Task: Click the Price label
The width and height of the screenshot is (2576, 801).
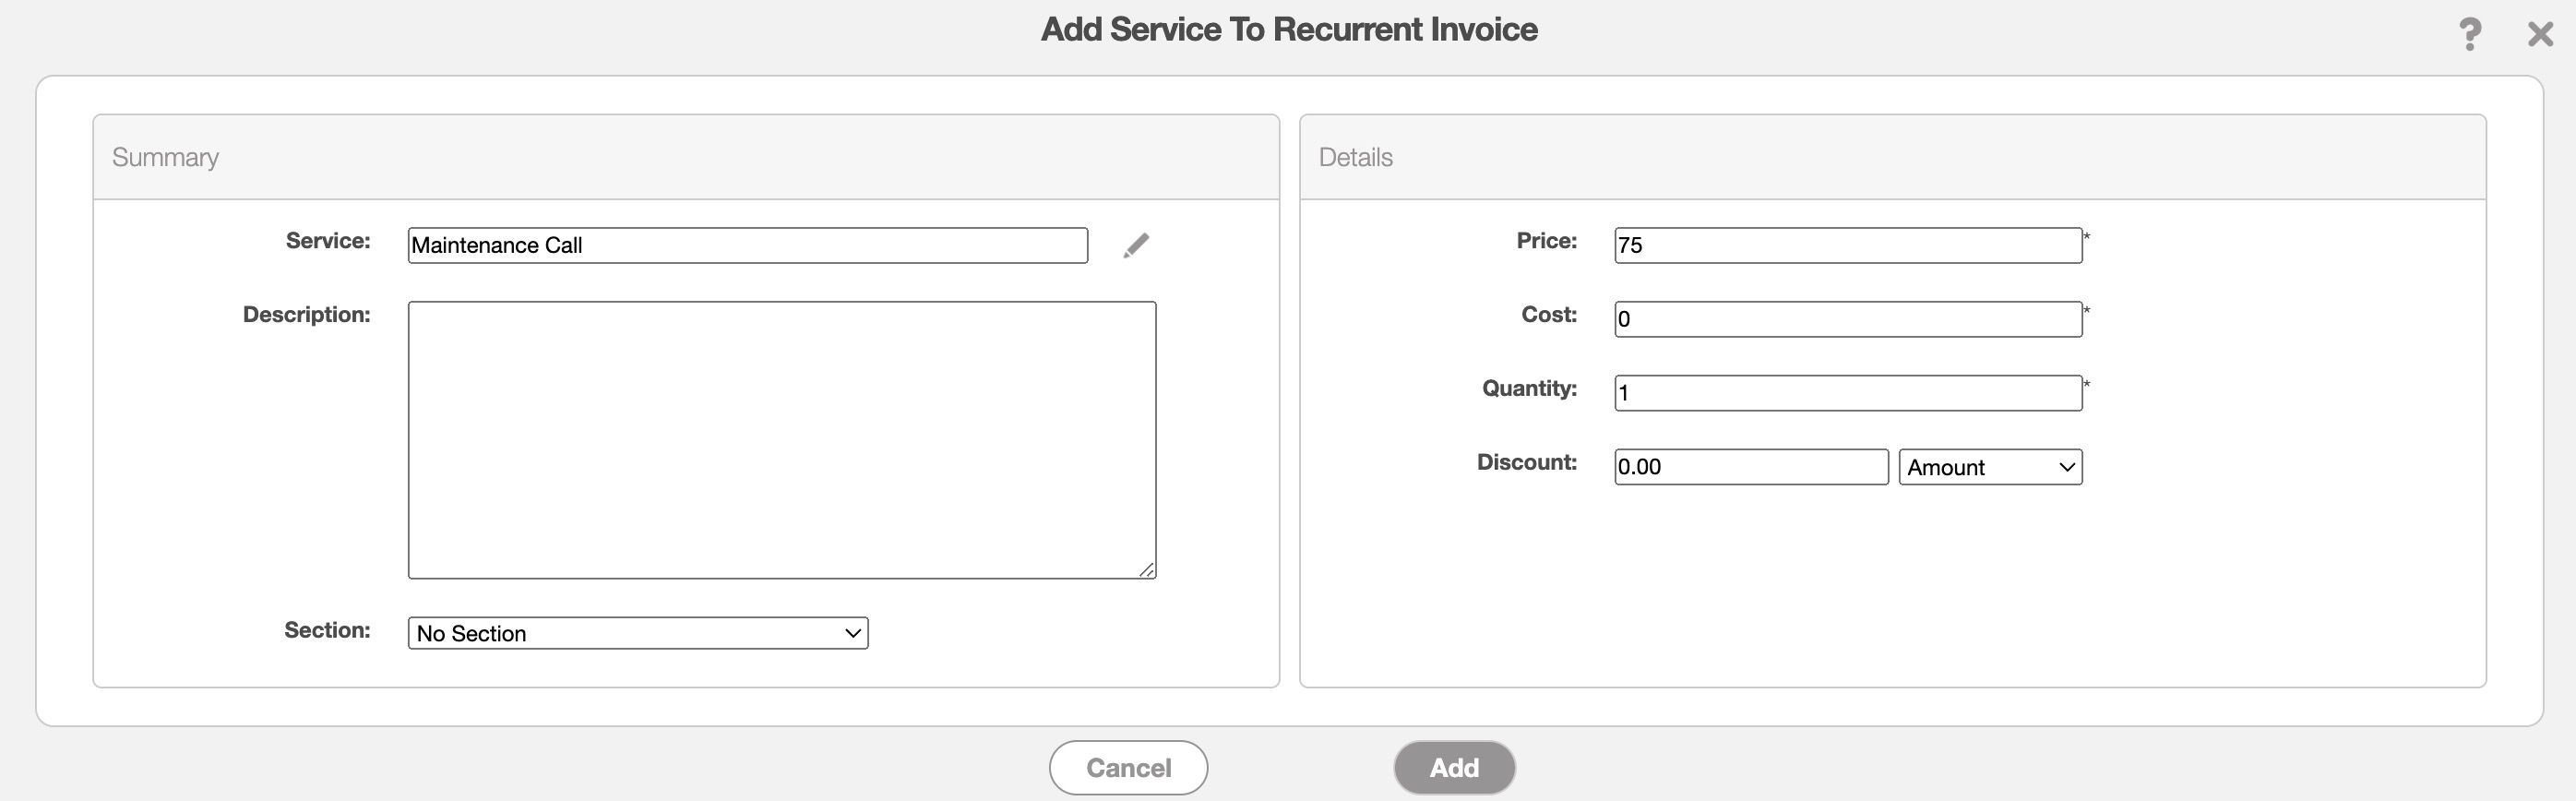Action: click(1546, 241)
